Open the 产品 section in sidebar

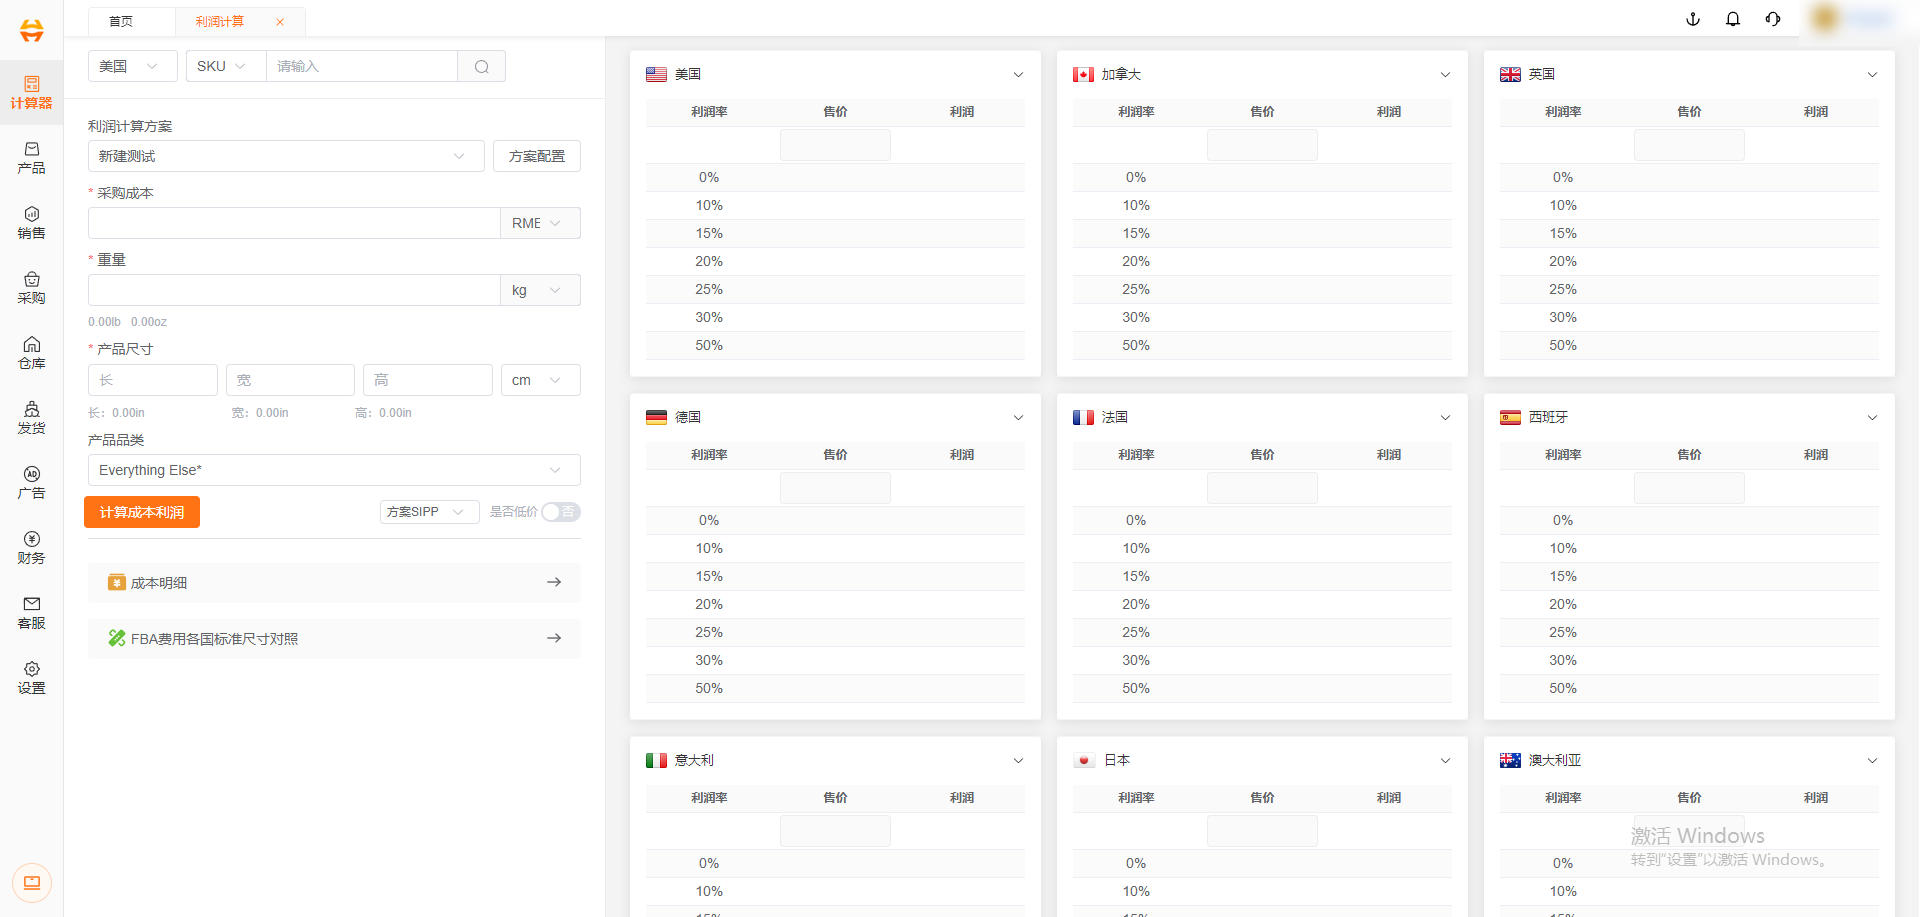click(31, 157)
